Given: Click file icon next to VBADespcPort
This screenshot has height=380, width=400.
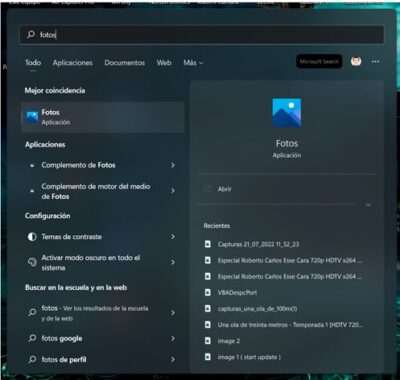Looking at the screenshot, I should (208, 292).
